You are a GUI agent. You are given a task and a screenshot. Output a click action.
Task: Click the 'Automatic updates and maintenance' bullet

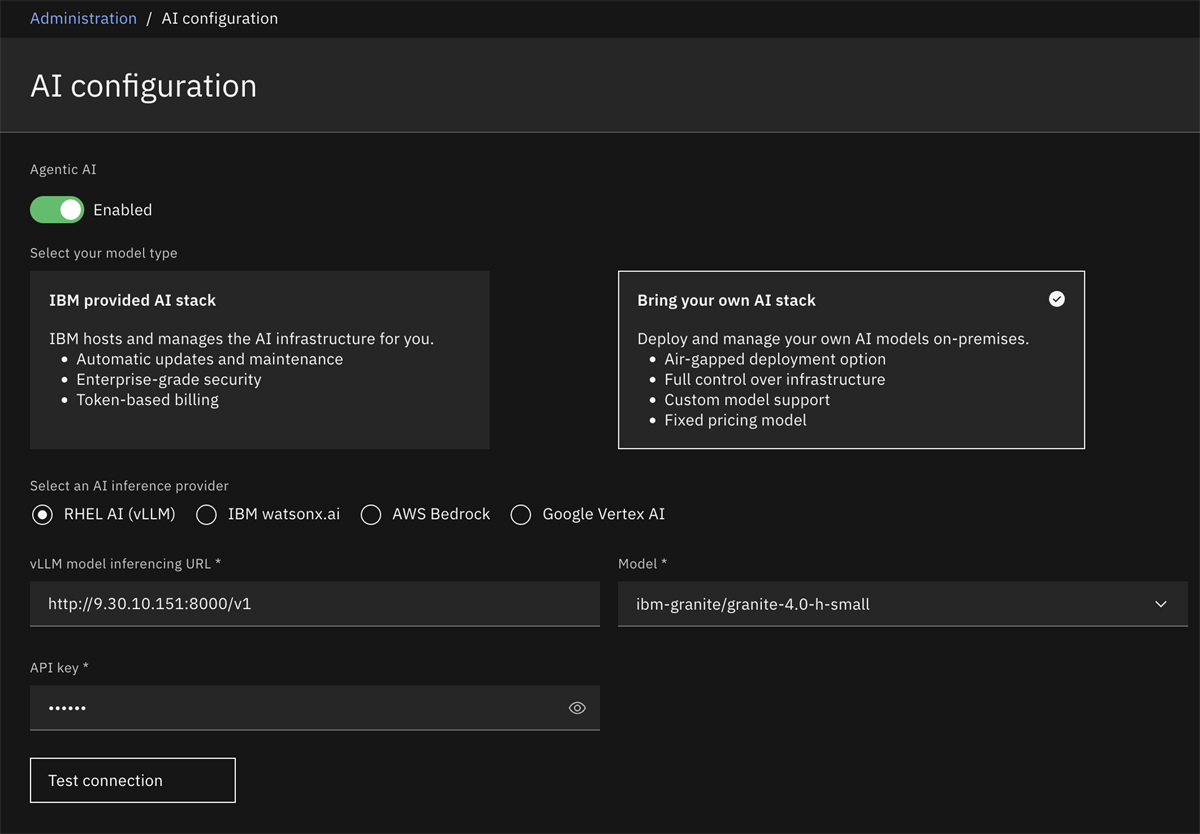[209, 359]
